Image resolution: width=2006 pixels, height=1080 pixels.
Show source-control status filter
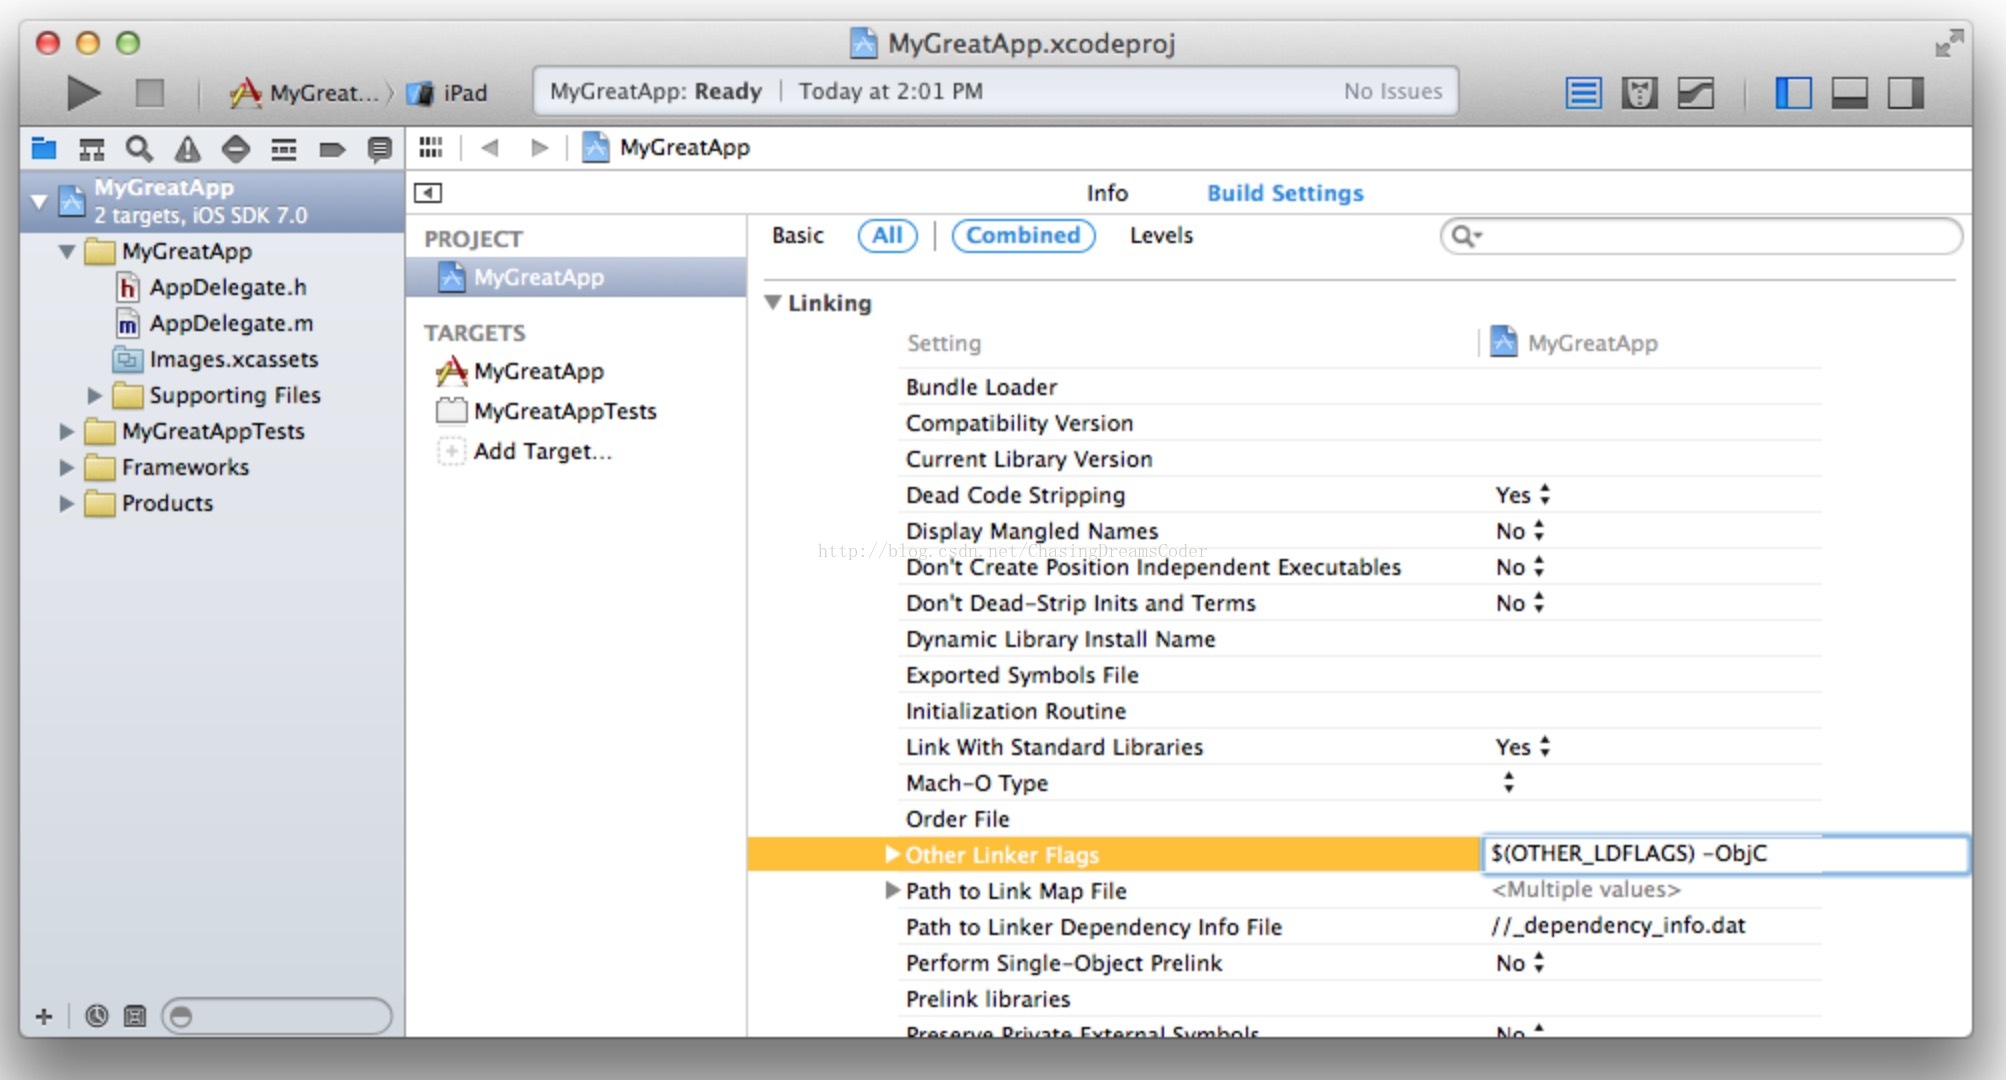tap(134, 1016)
